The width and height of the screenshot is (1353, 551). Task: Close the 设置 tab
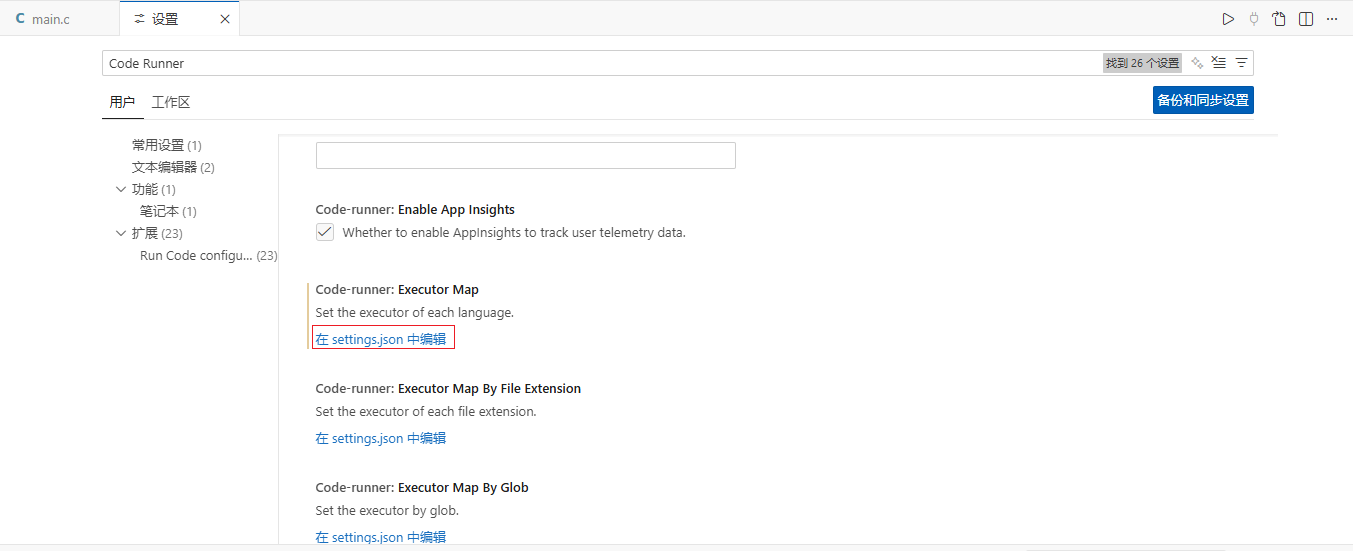click(x=224, y=19)
